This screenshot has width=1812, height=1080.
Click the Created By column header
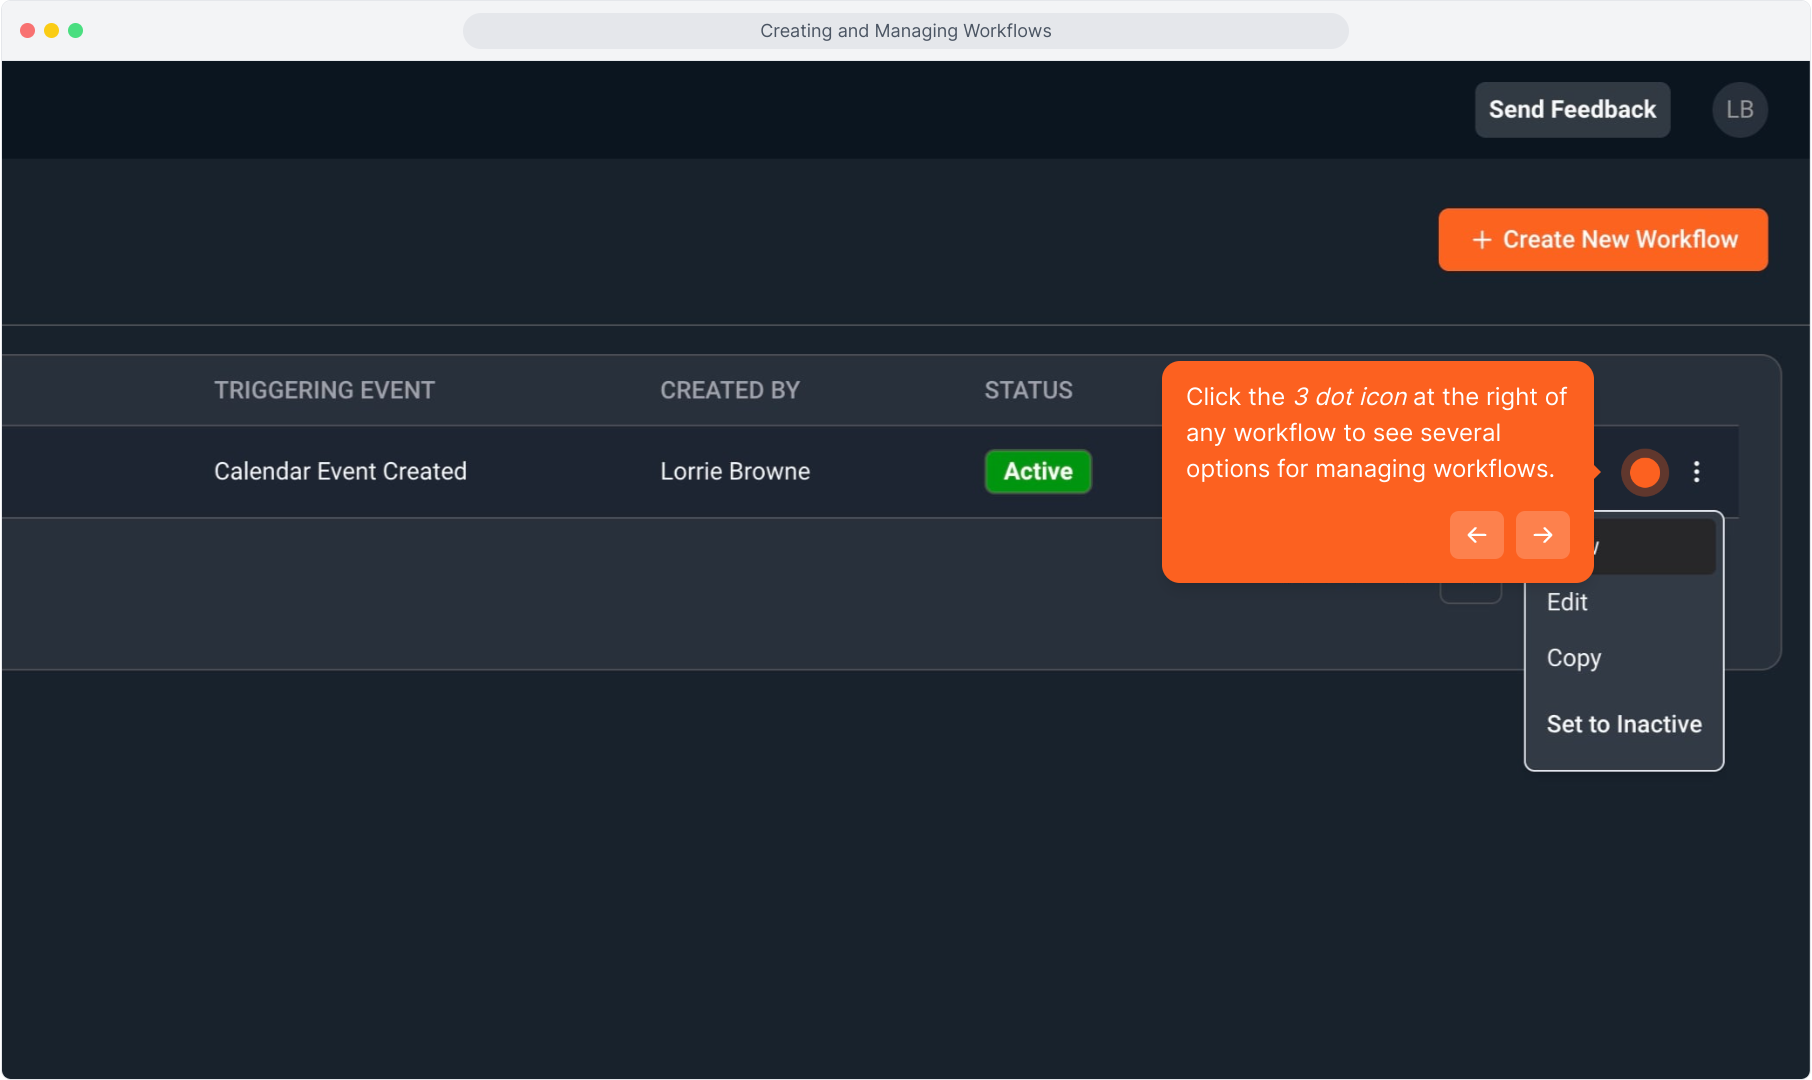pos(729,390)
